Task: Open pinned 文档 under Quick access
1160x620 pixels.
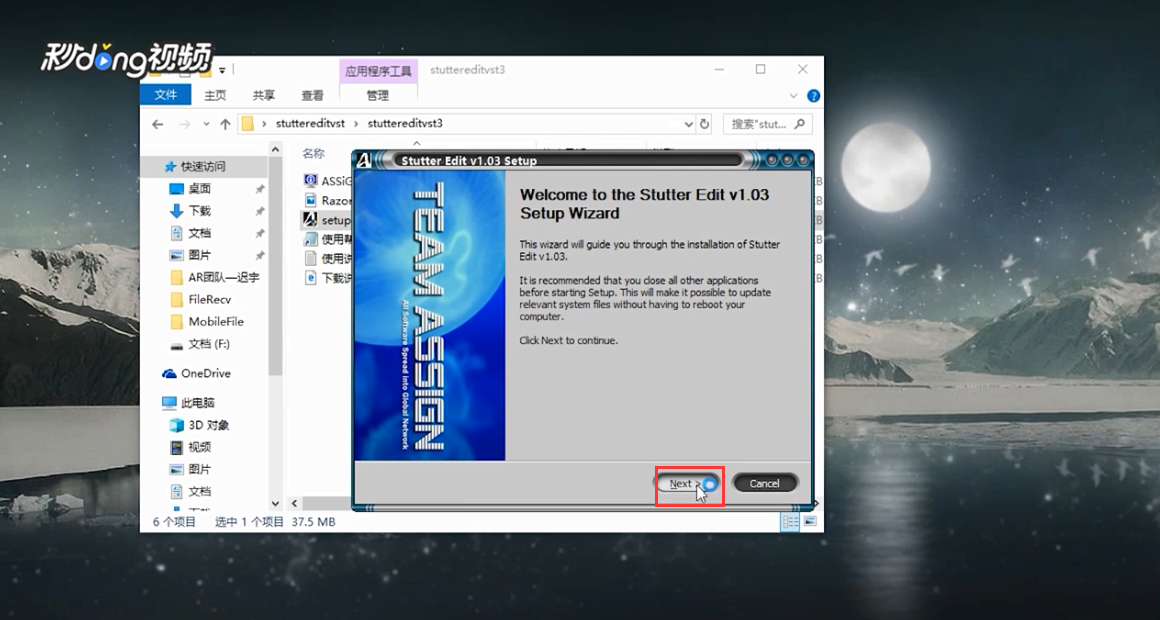Action: click(200, 233)
